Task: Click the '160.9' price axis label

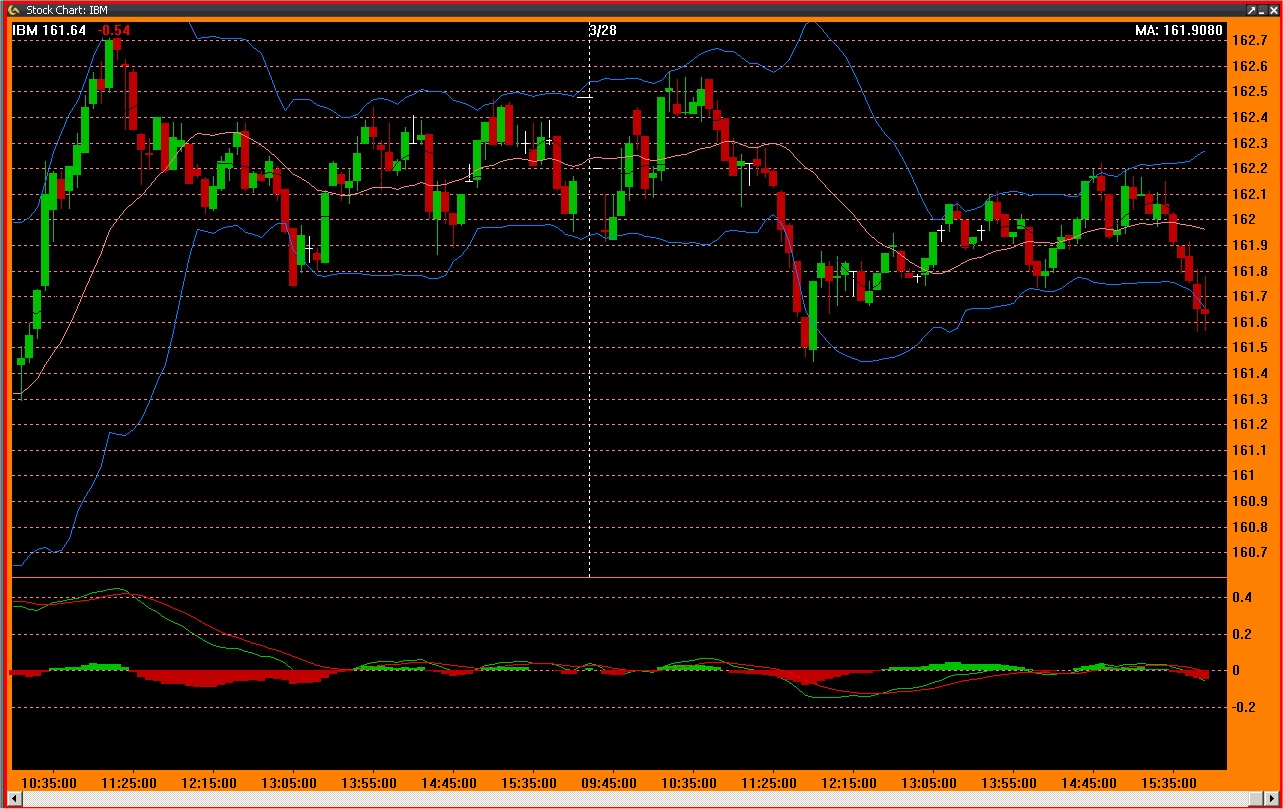Action: click(x=1250, y=502)
